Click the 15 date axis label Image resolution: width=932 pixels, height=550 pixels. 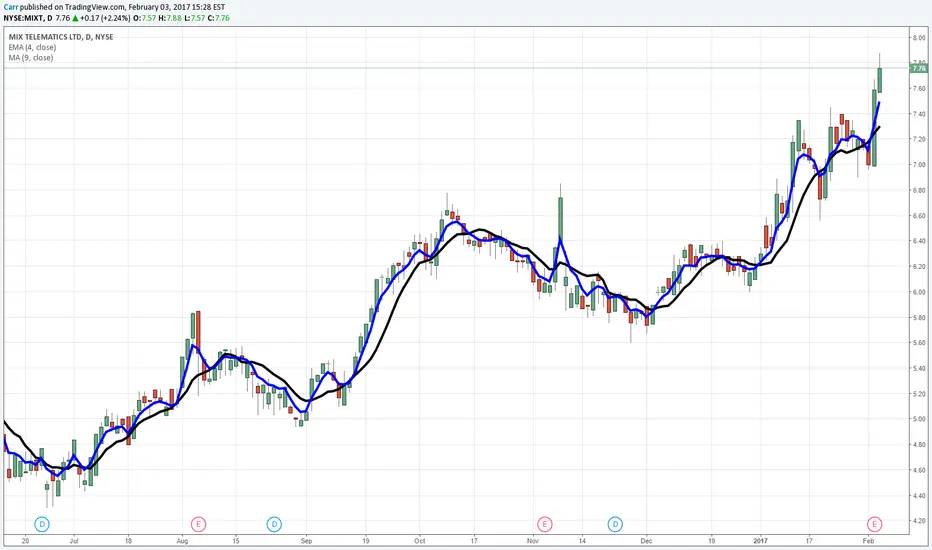coord(236,541)
